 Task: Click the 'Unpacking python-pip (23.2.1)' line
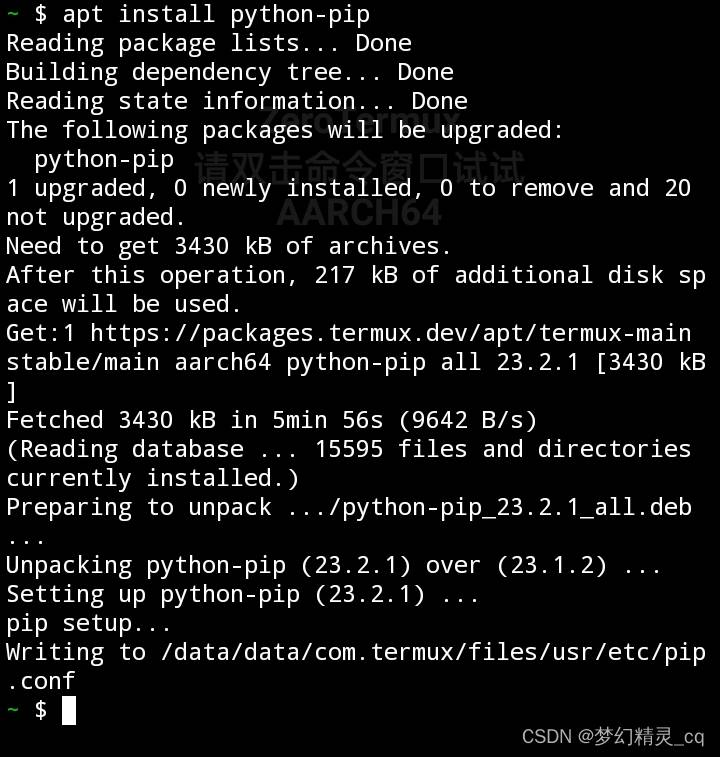tap(333, 565)
